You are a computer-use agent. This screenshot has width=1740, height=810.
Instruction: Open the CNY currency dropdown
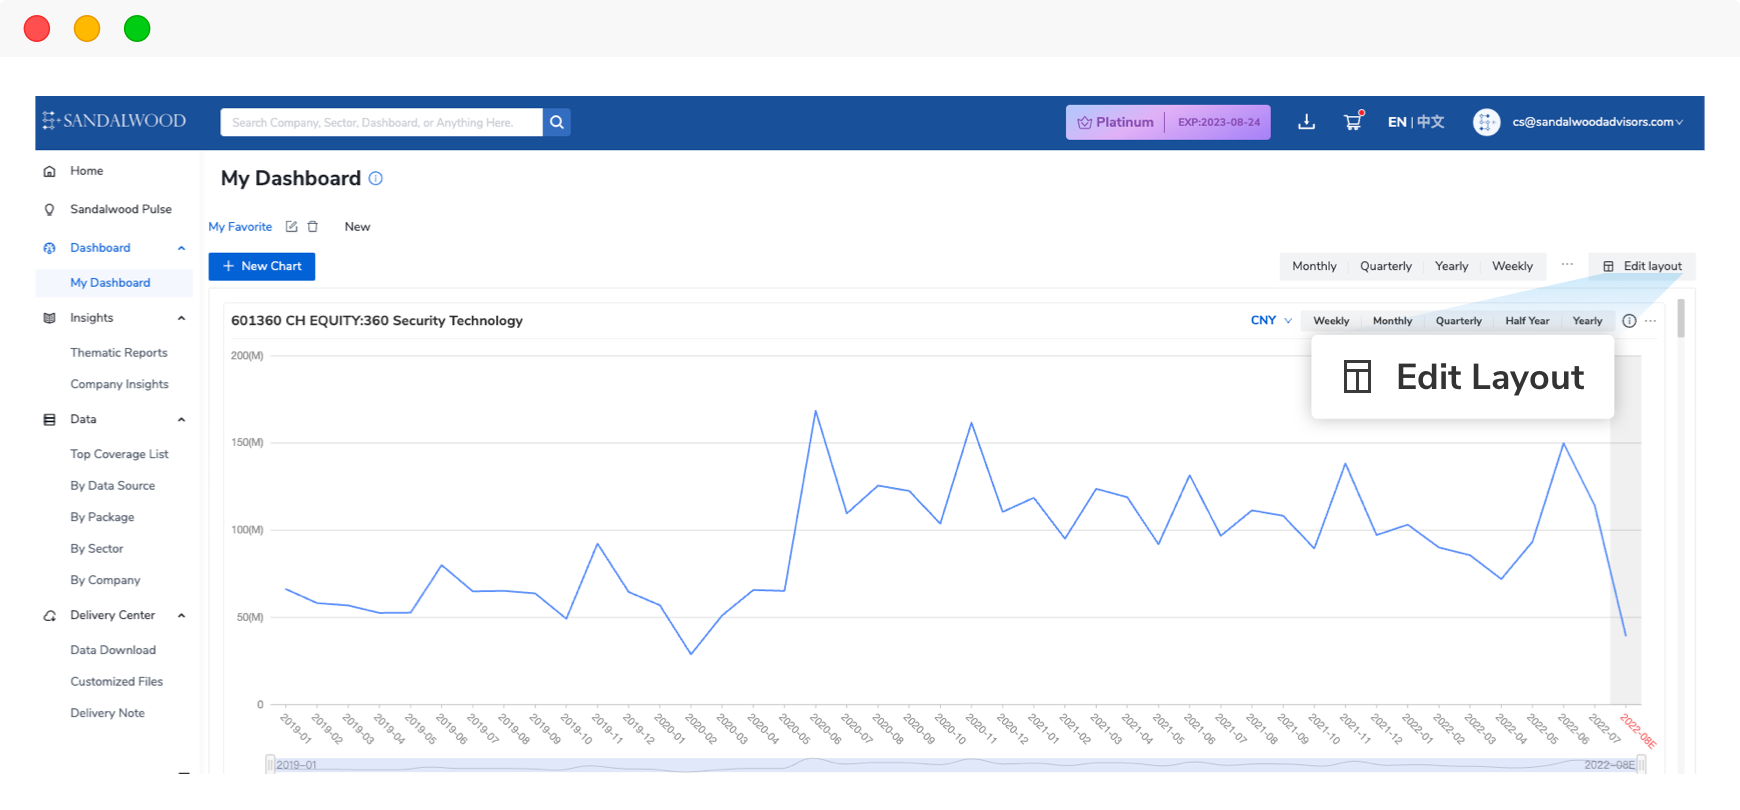1271,321
